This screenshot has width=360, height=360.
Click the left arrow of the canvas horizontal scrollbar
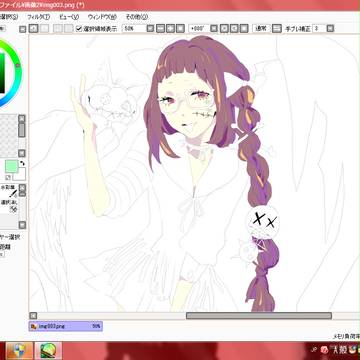point(33,315)
